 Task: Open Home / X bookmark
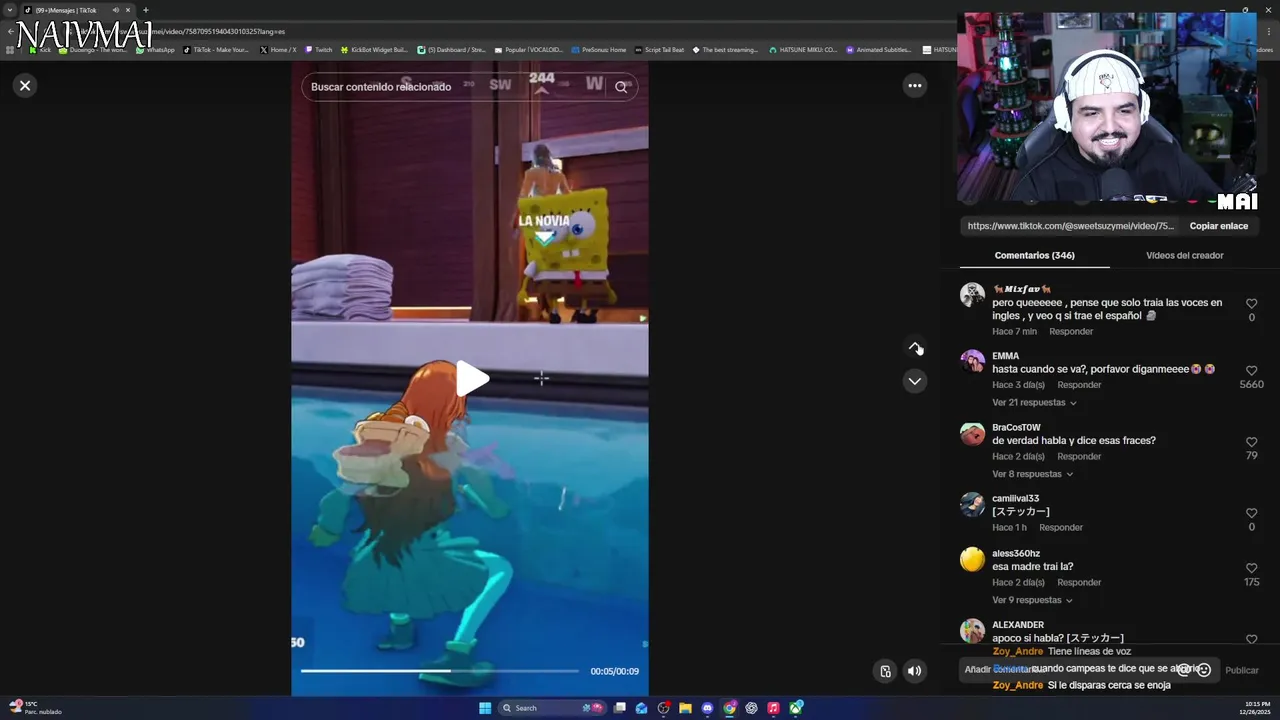coord(278,49)
